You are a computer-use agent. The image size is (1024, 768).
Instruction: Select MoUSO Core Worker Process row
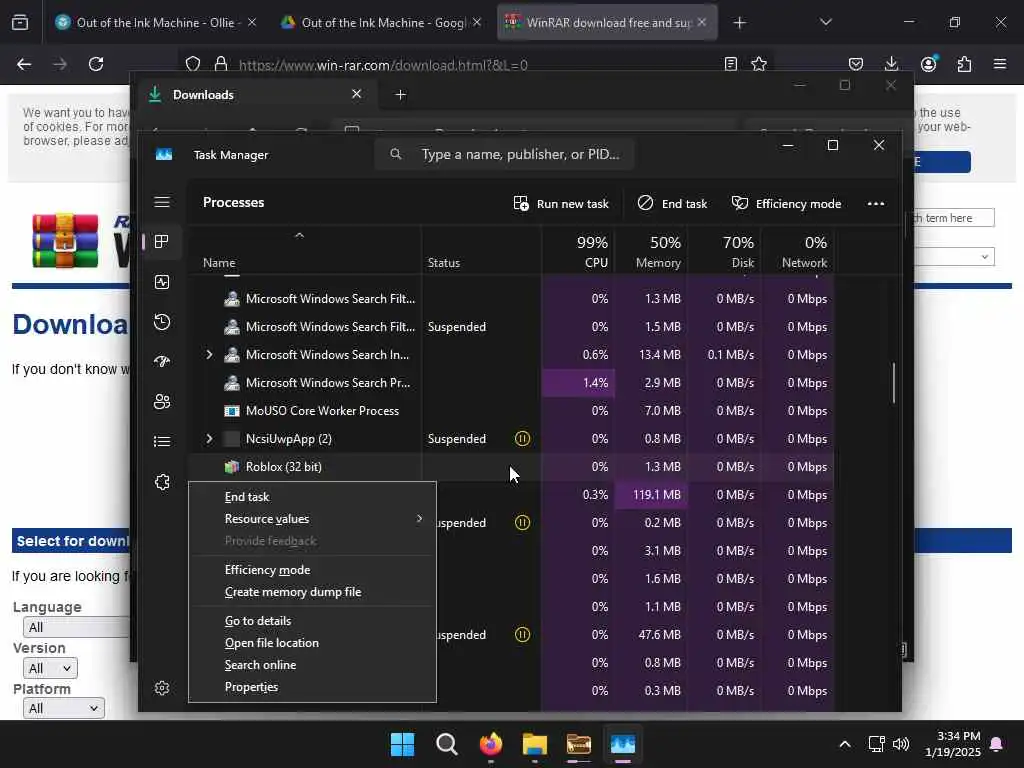(511, 411)
